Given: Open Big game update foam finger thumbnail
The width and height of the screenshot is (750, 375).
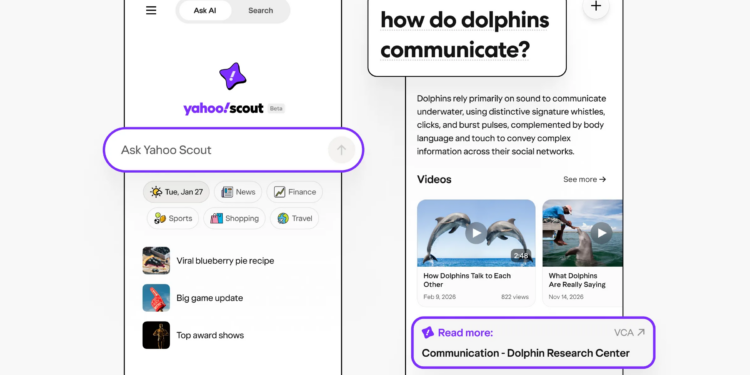Looking at the screenshot, I should point(156,298).
